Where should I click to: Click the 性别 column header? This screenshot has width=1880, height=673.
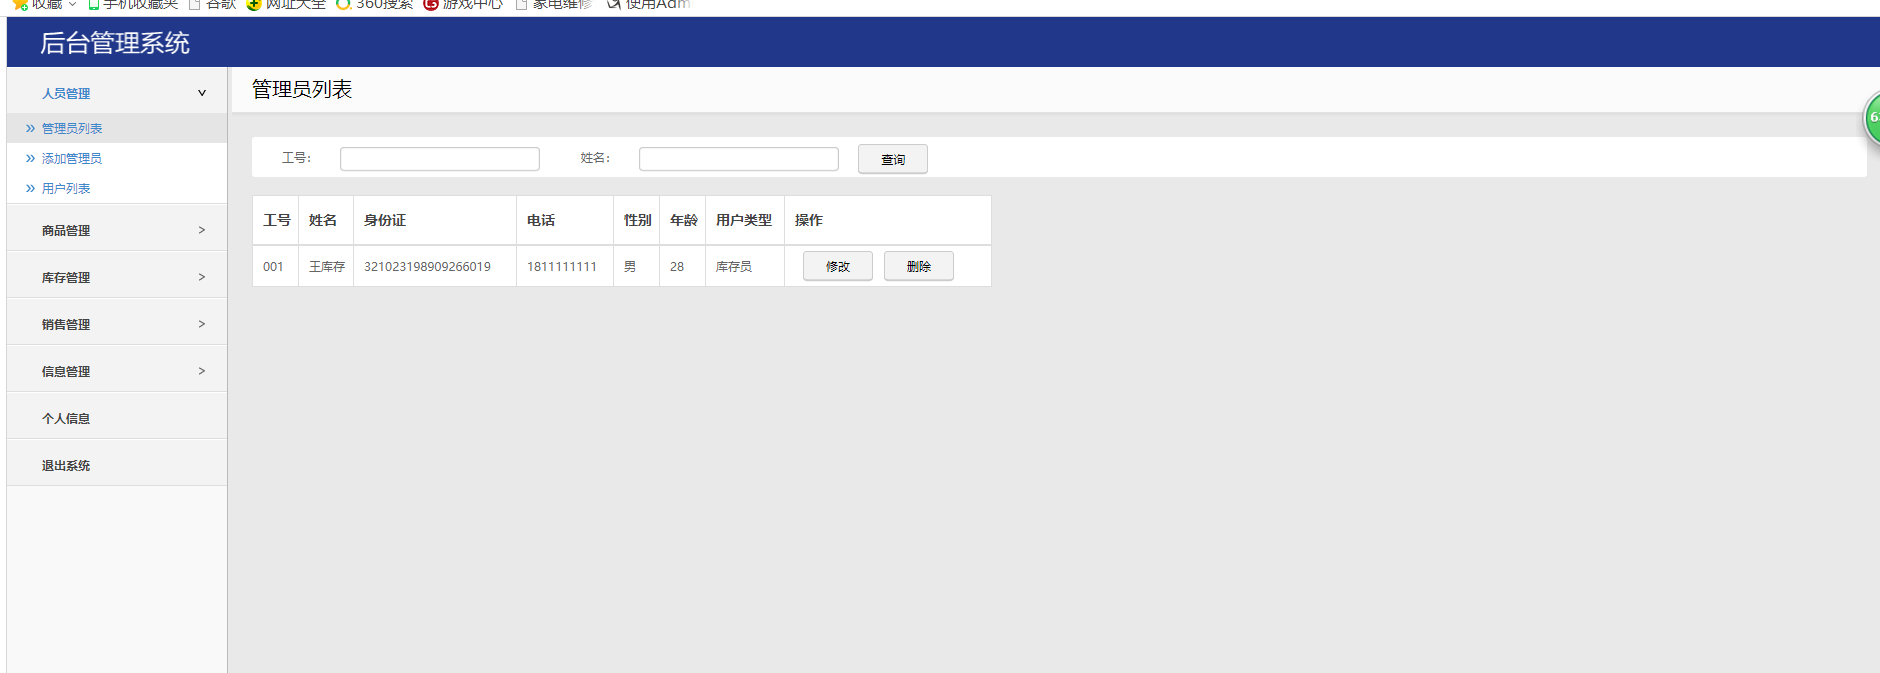pos(638,220)
